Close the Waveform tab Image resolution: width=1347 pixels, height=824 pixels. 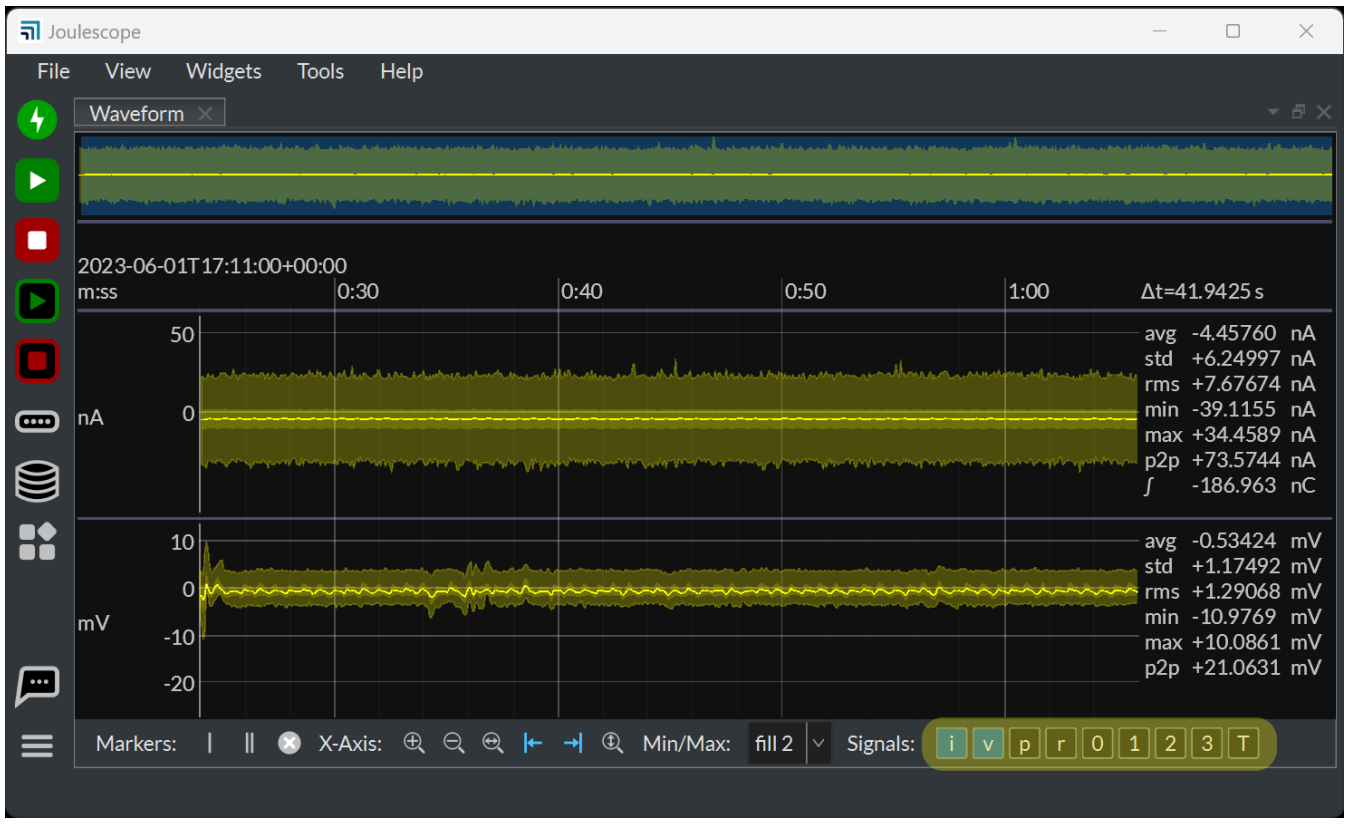(205, 114)
